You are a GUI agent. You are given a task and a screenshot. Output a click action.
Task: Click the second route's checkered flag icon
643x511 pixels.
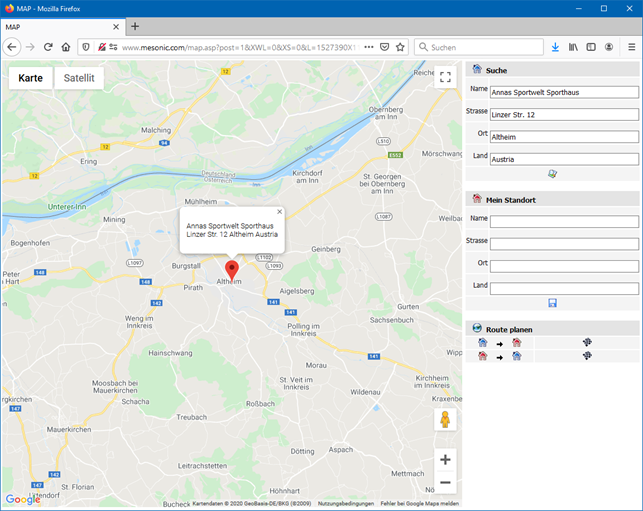(587, 356)
